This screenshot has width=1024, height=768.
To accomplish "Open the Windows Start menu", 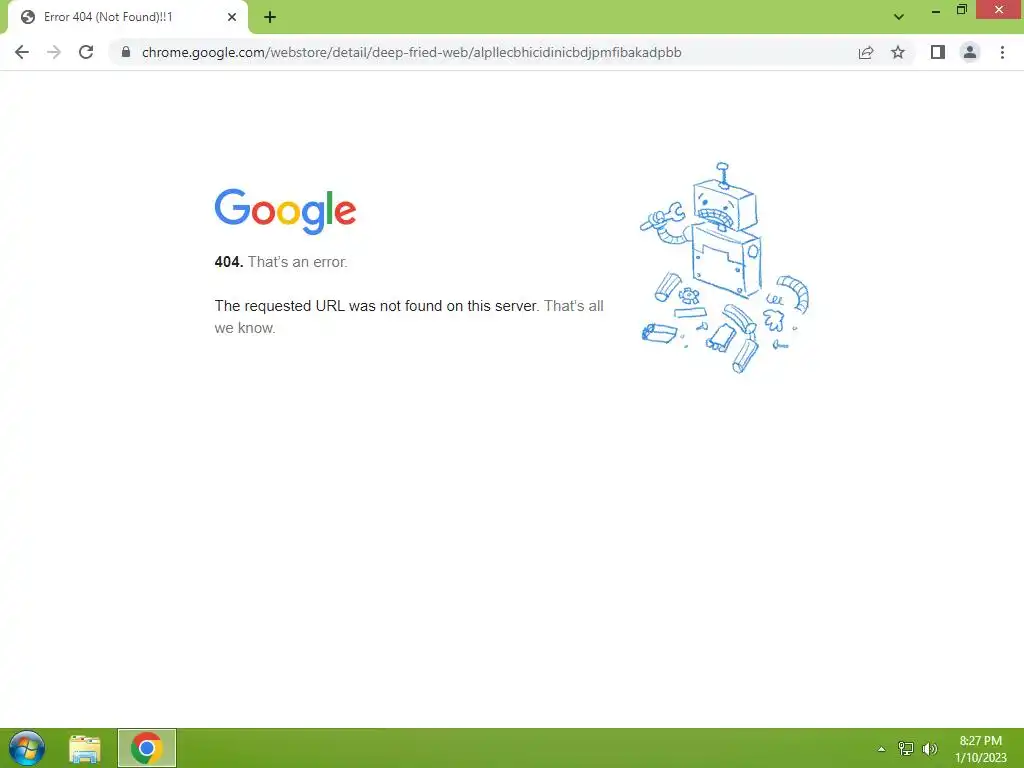I will pos(27,748).
